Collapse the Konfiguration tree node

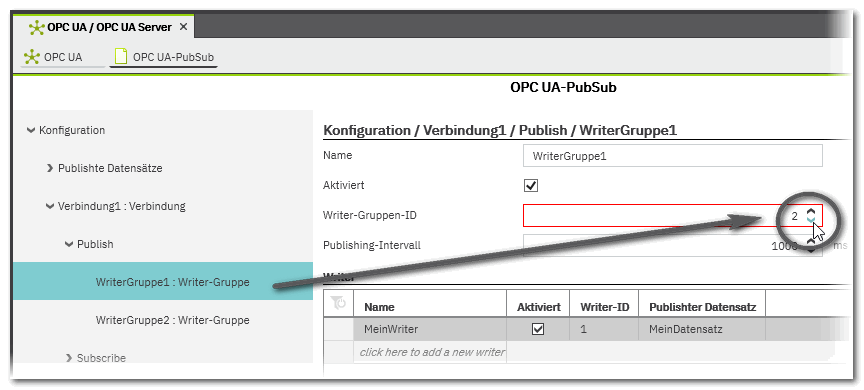tap(31, 131)
